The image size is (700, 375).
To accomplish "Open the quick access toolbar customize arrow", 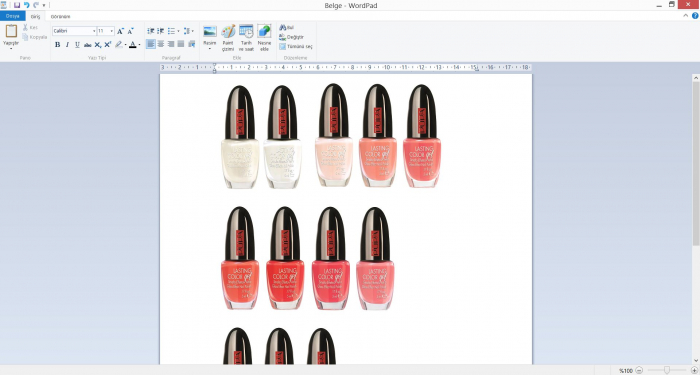I will click(44, 5).
